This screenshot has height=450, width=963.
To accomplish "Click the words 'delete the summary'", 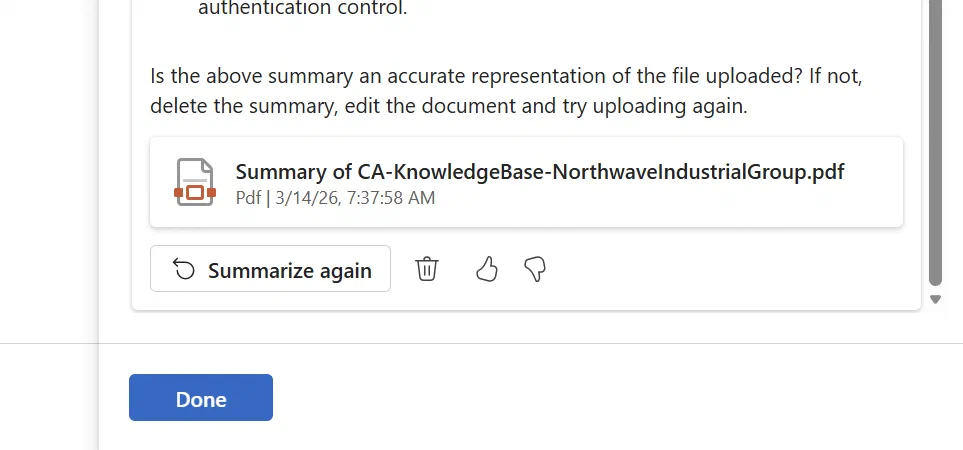I will click(x=244, y=106).
